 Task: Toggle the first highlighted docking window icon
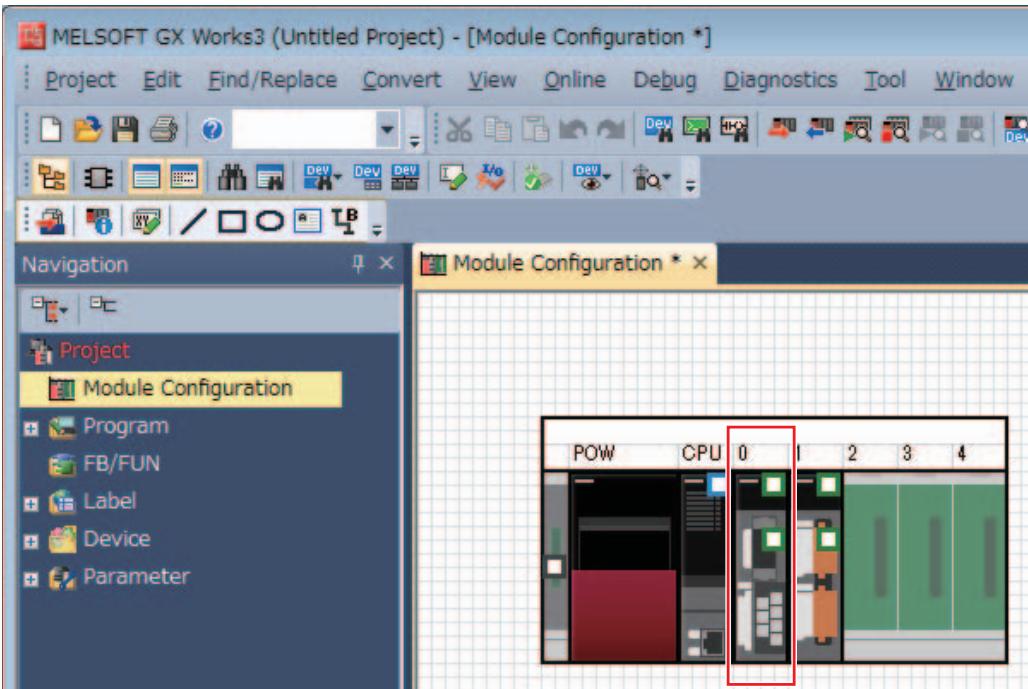(x=146, y=177)
